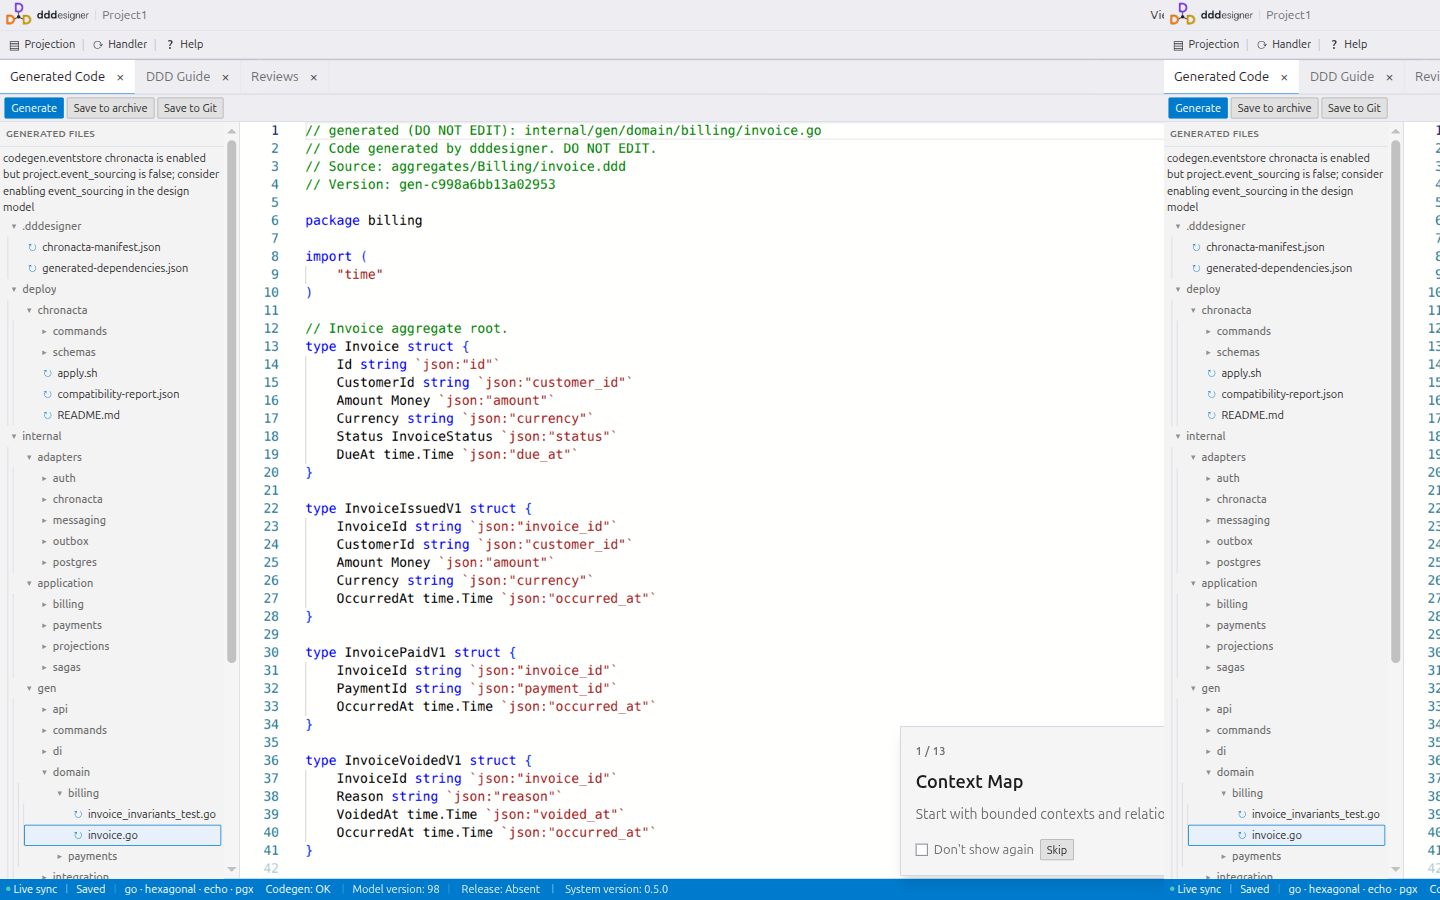Click the right window's file tree scrollbar thumb
Screen dimensions: 1440x900
pyautogui.click(x=1396, y=401)
